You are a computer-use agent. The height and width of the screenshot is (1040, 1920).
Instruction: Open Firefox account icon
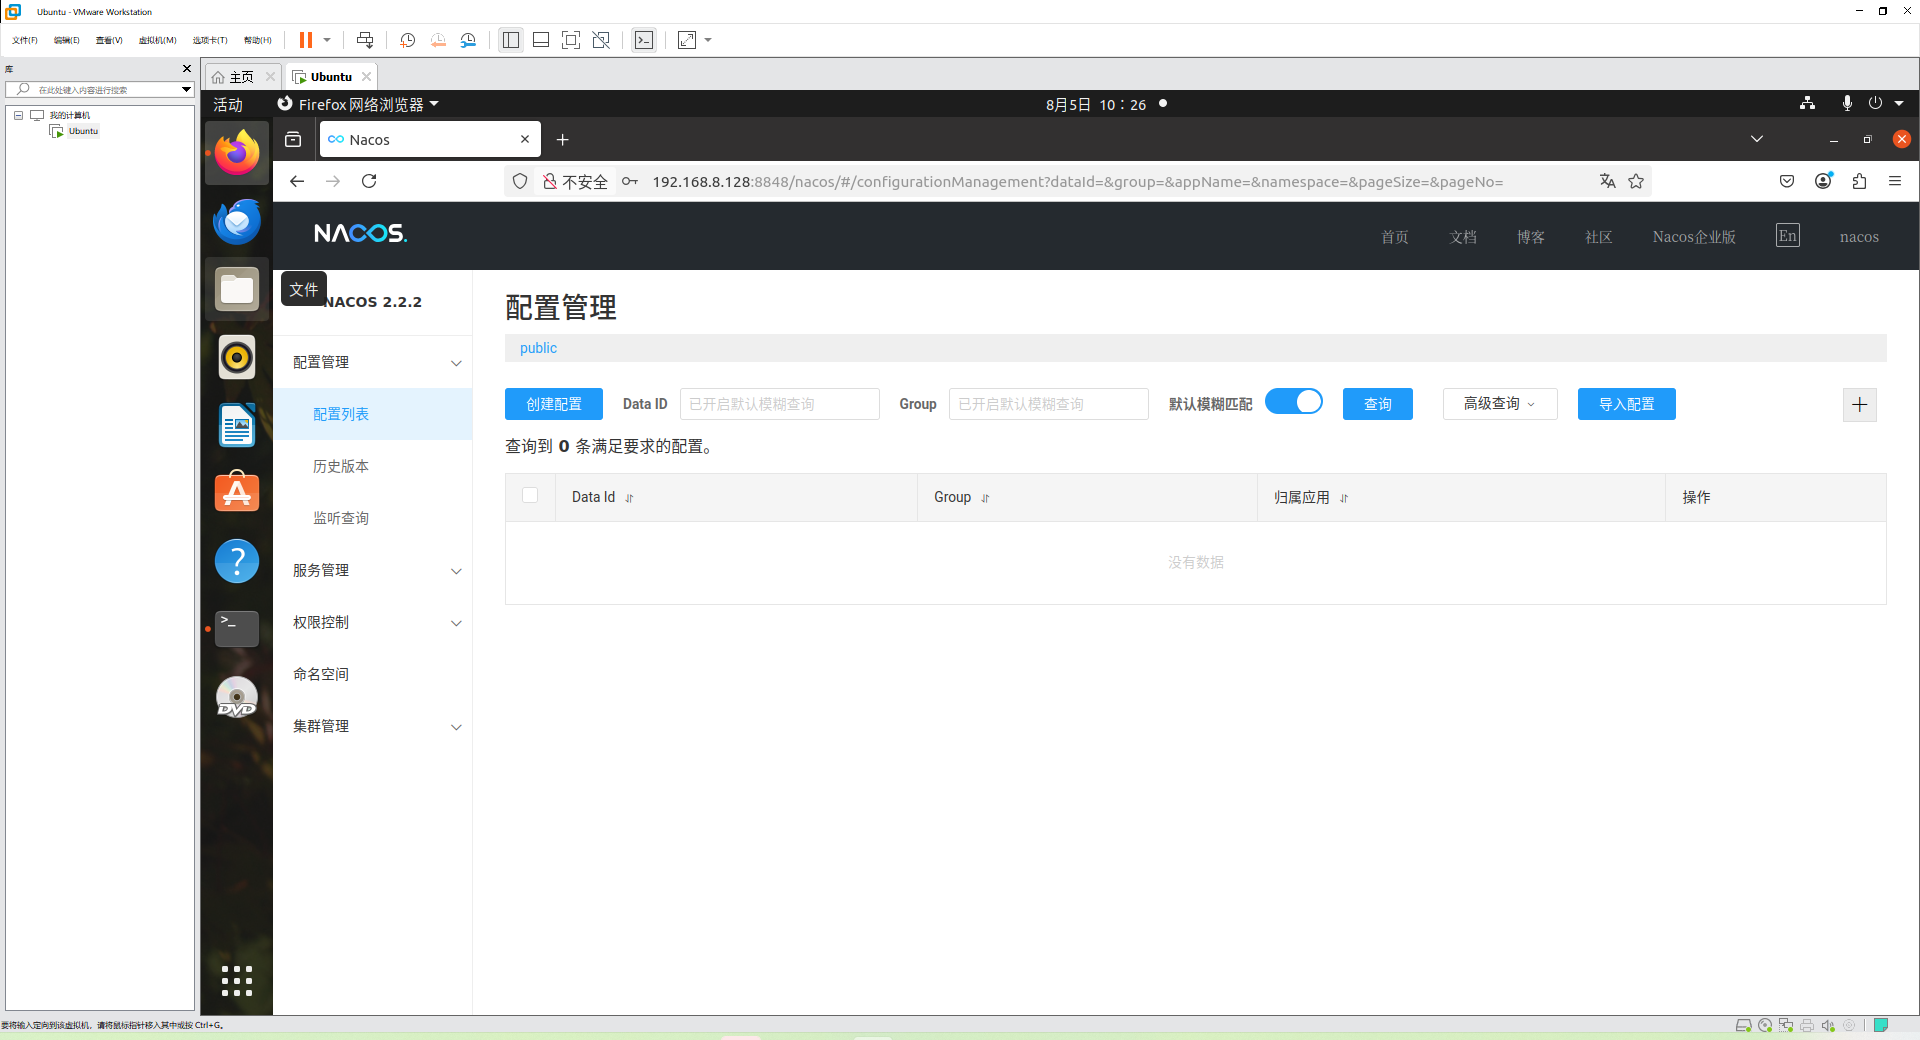[x=1823, y=181]
